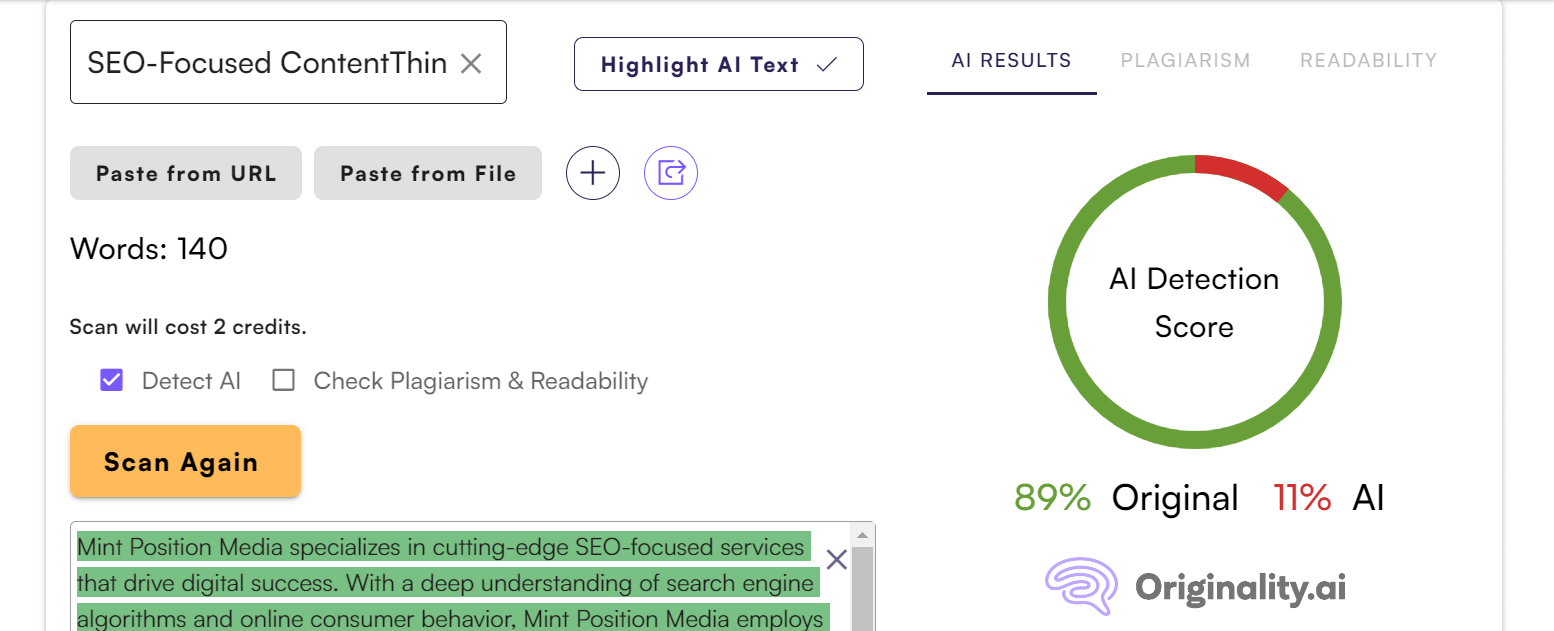Click the Paste from URL button

[x=186, y=173]
